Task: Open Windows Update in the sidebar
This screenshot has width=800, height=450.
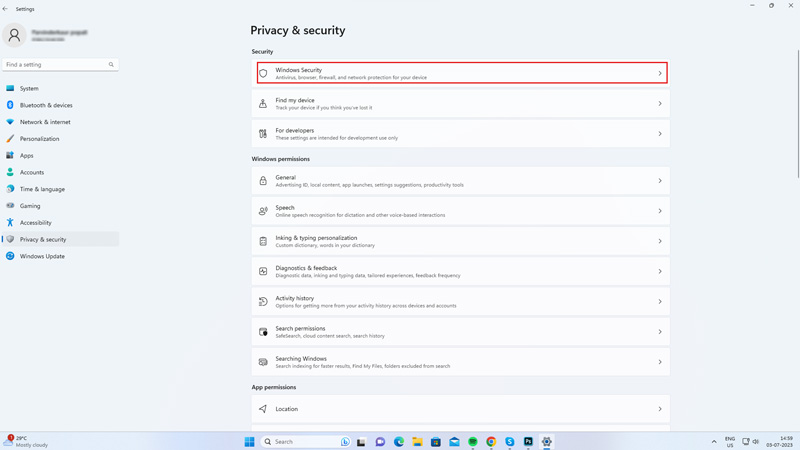Action: coord(60,256)
